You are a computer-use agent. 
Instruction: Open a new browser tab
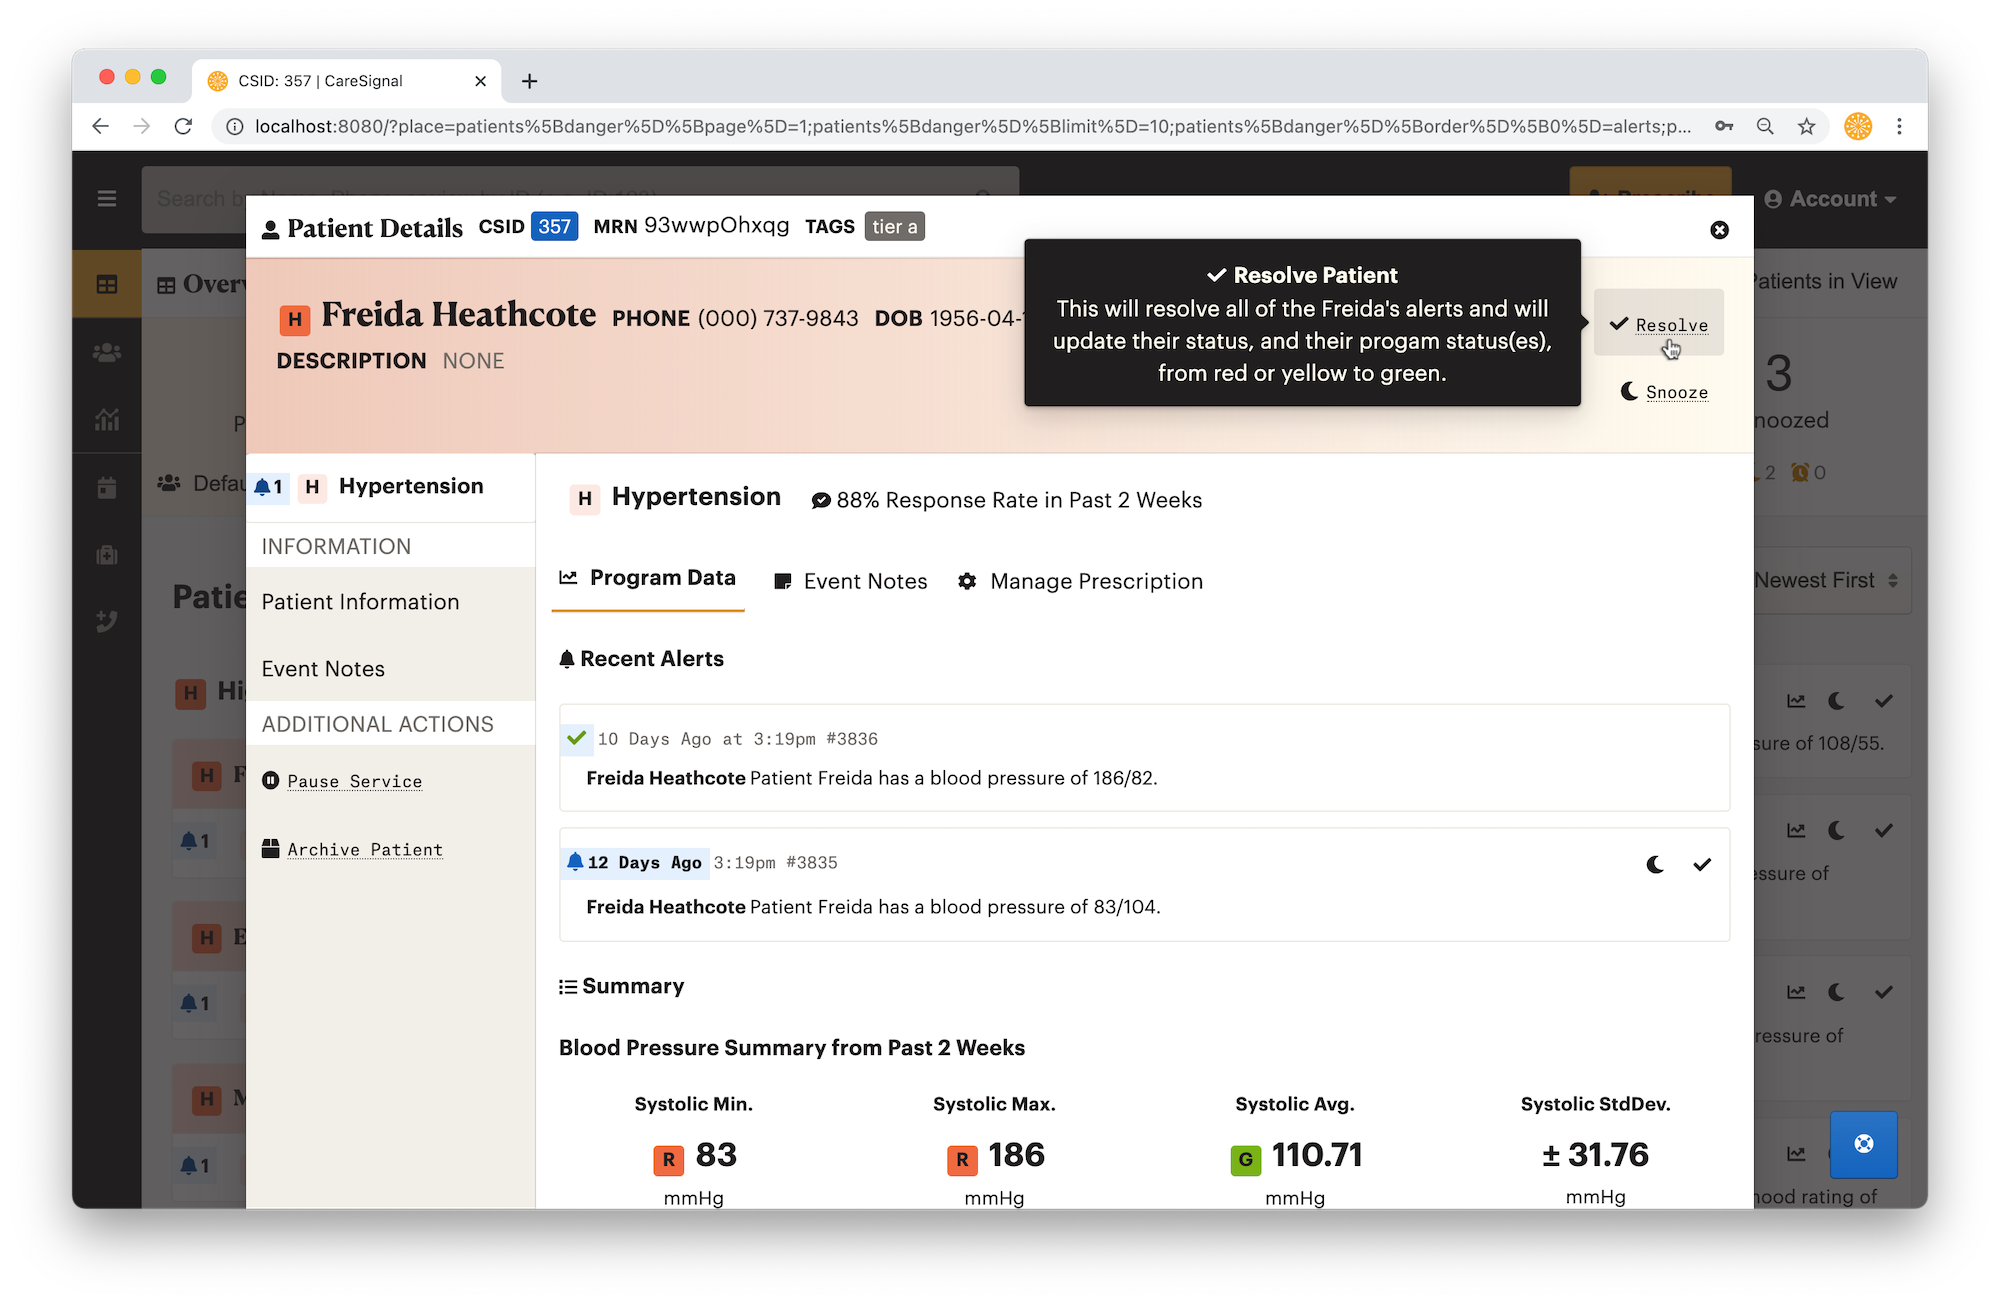coord(529,81)
